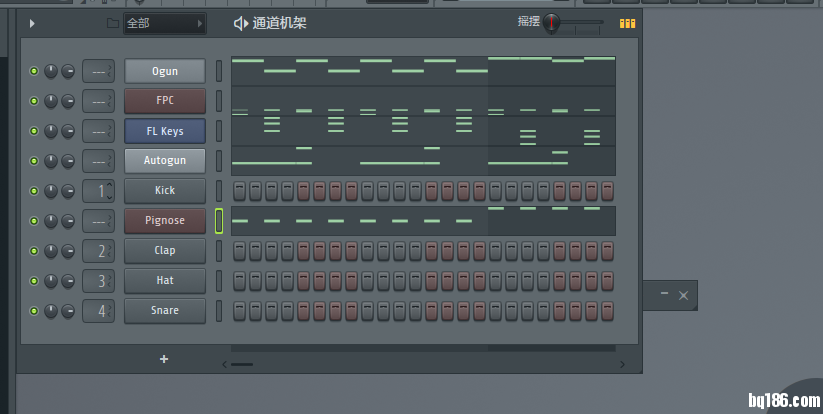Click the Clap channel pan knob

click(51, 251)
